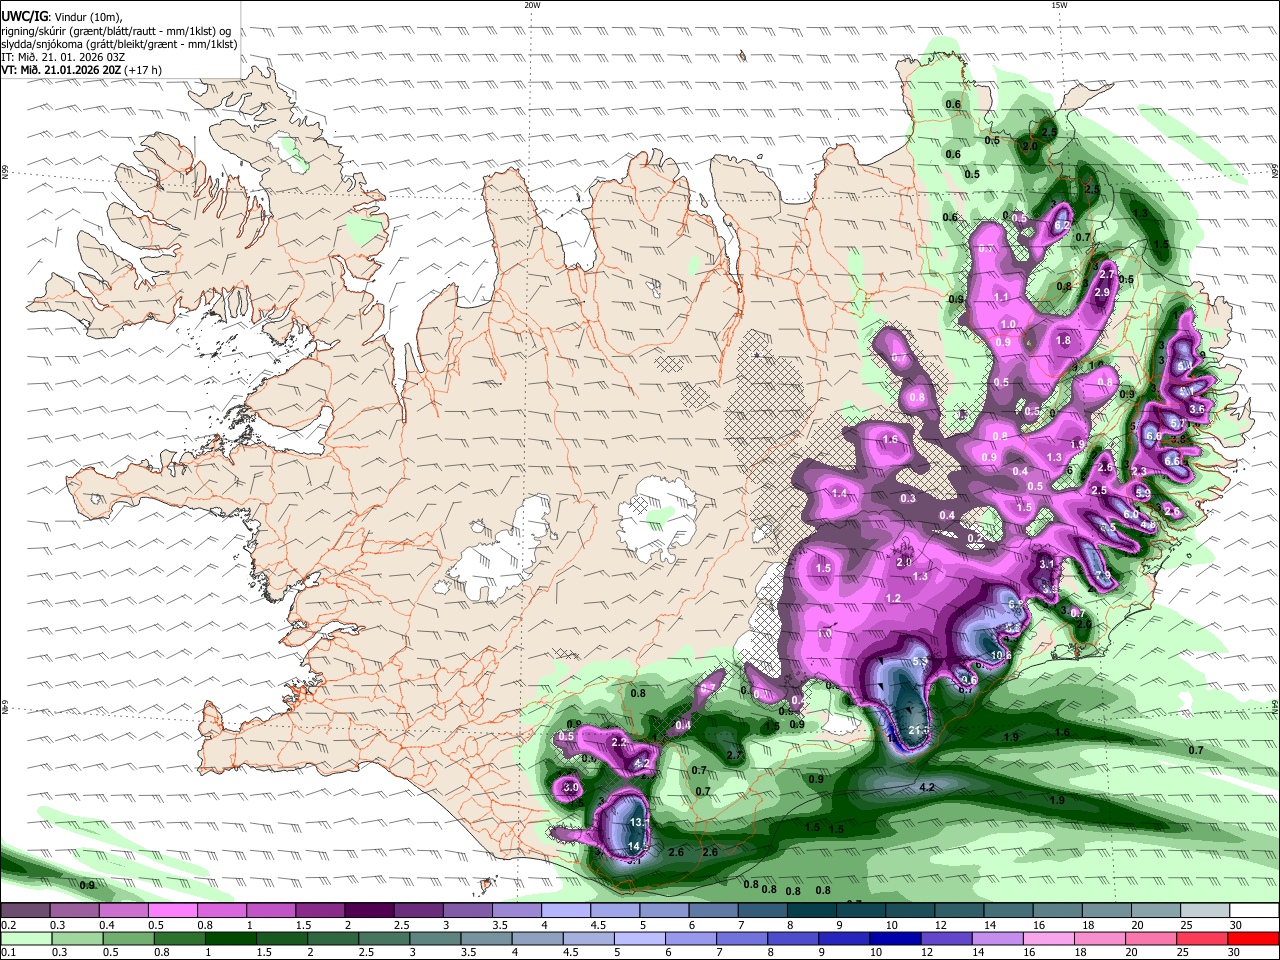The width and height of the screenshot is (1280, 960).
Task: Click the 1.4 snowfall value label
Action: click(x=839, y=494)
